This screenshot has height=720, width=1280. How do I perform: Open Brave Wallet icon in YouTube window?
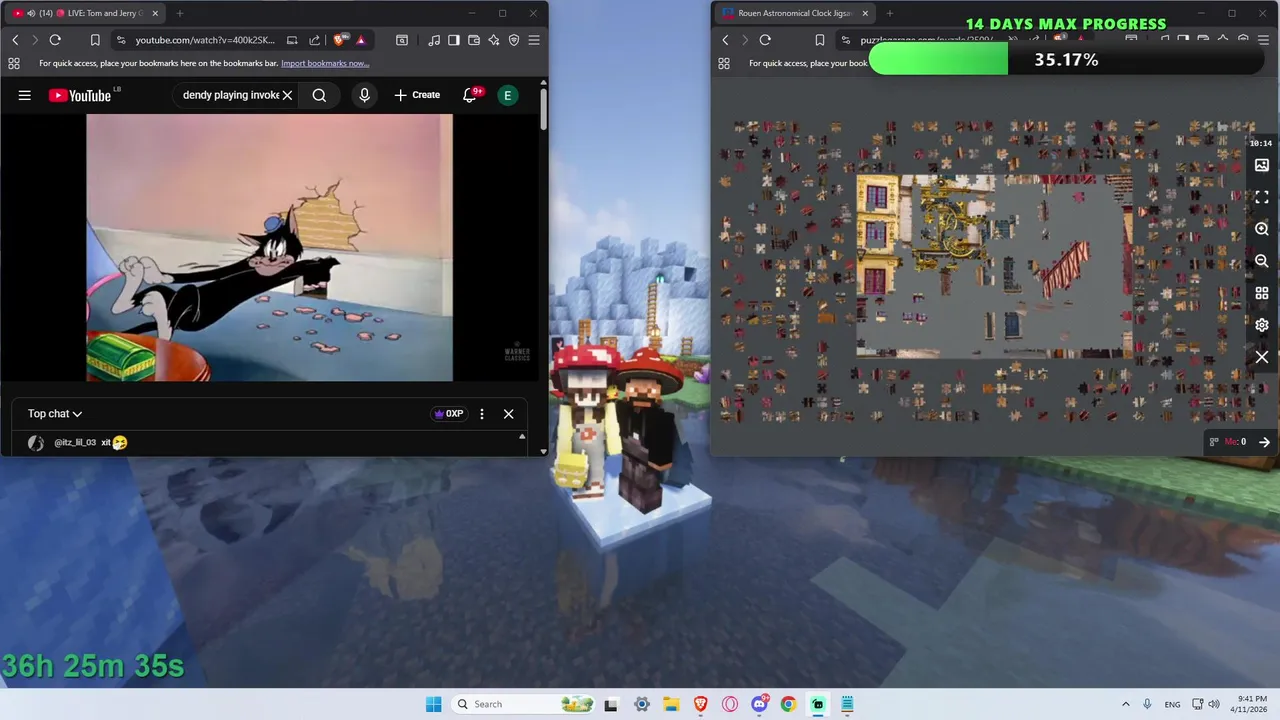click(x=474, y=40)
